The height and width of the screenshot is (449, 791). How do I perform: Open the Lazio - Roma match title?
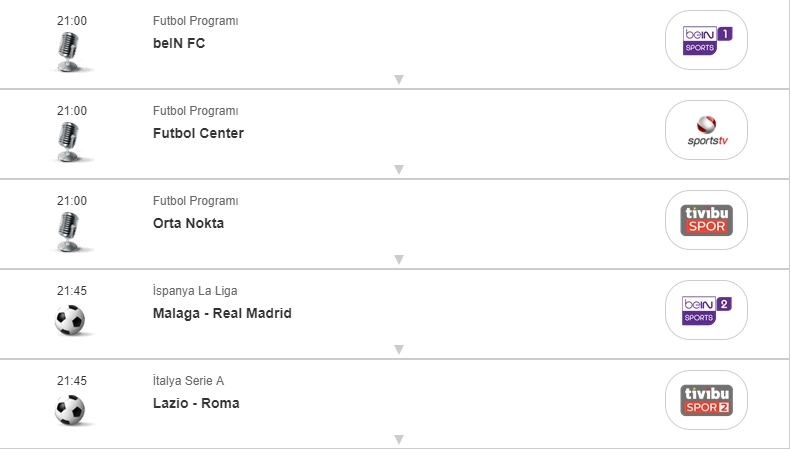coord(196,403)
